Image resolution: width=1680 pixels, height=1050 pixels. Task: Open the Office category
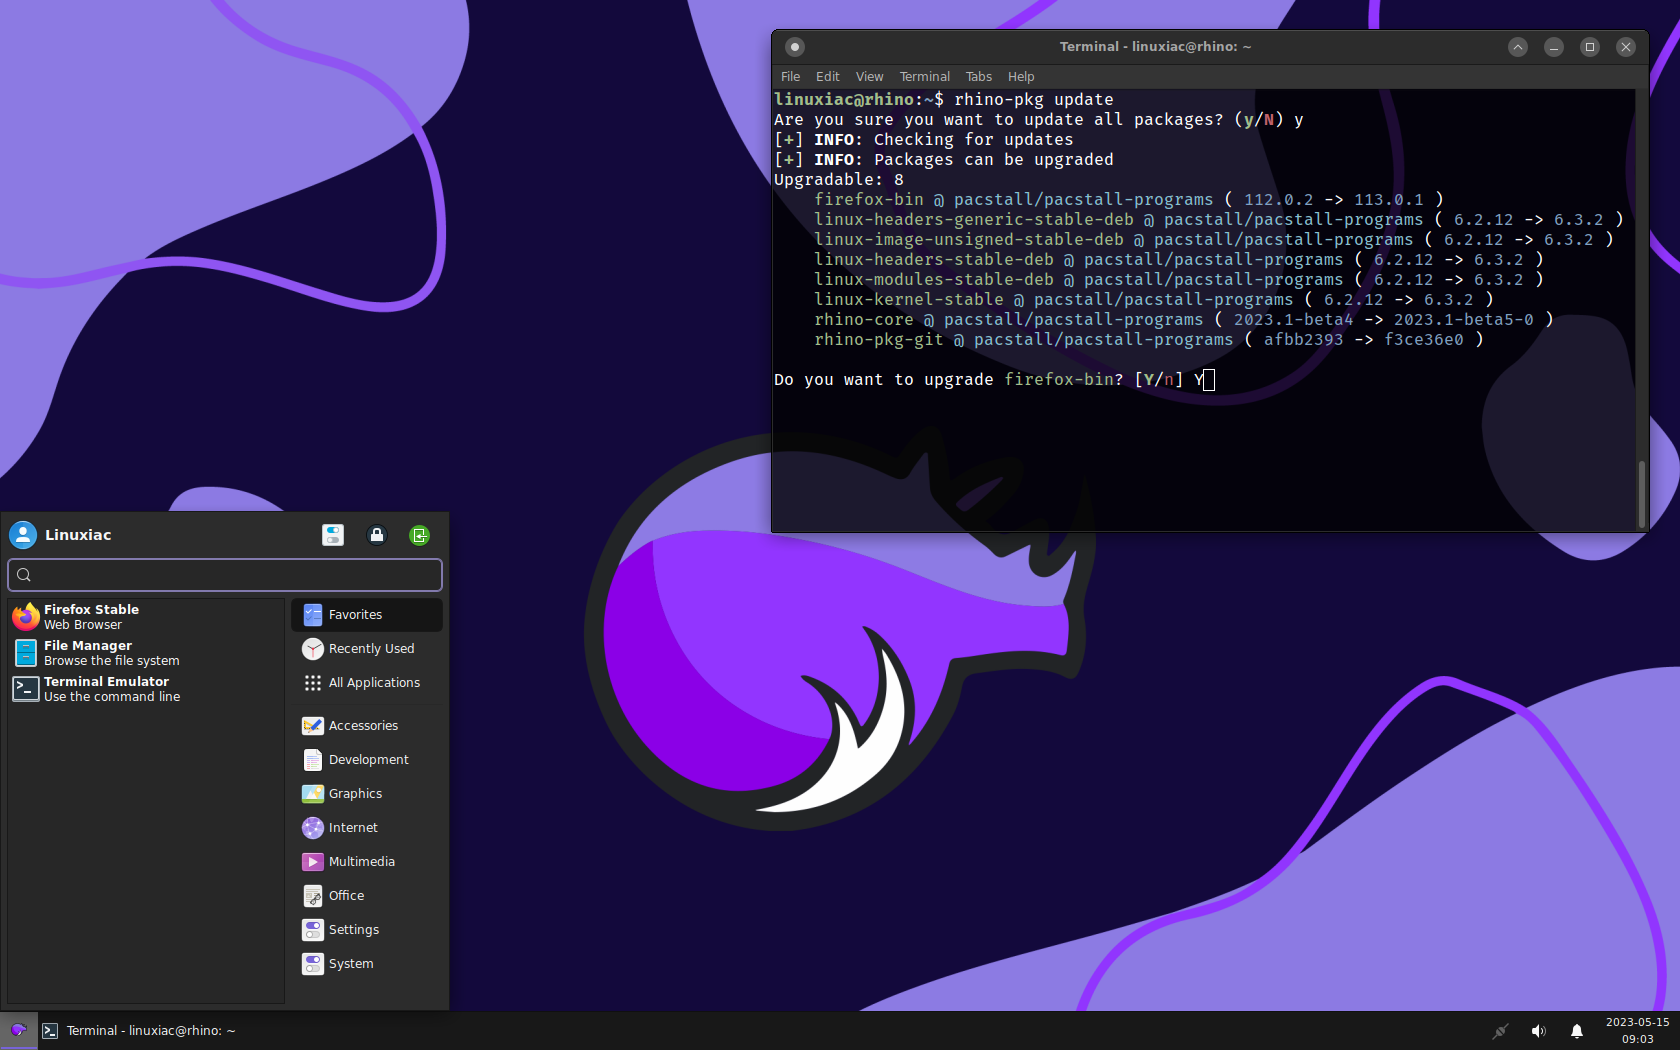coord(367,896)
